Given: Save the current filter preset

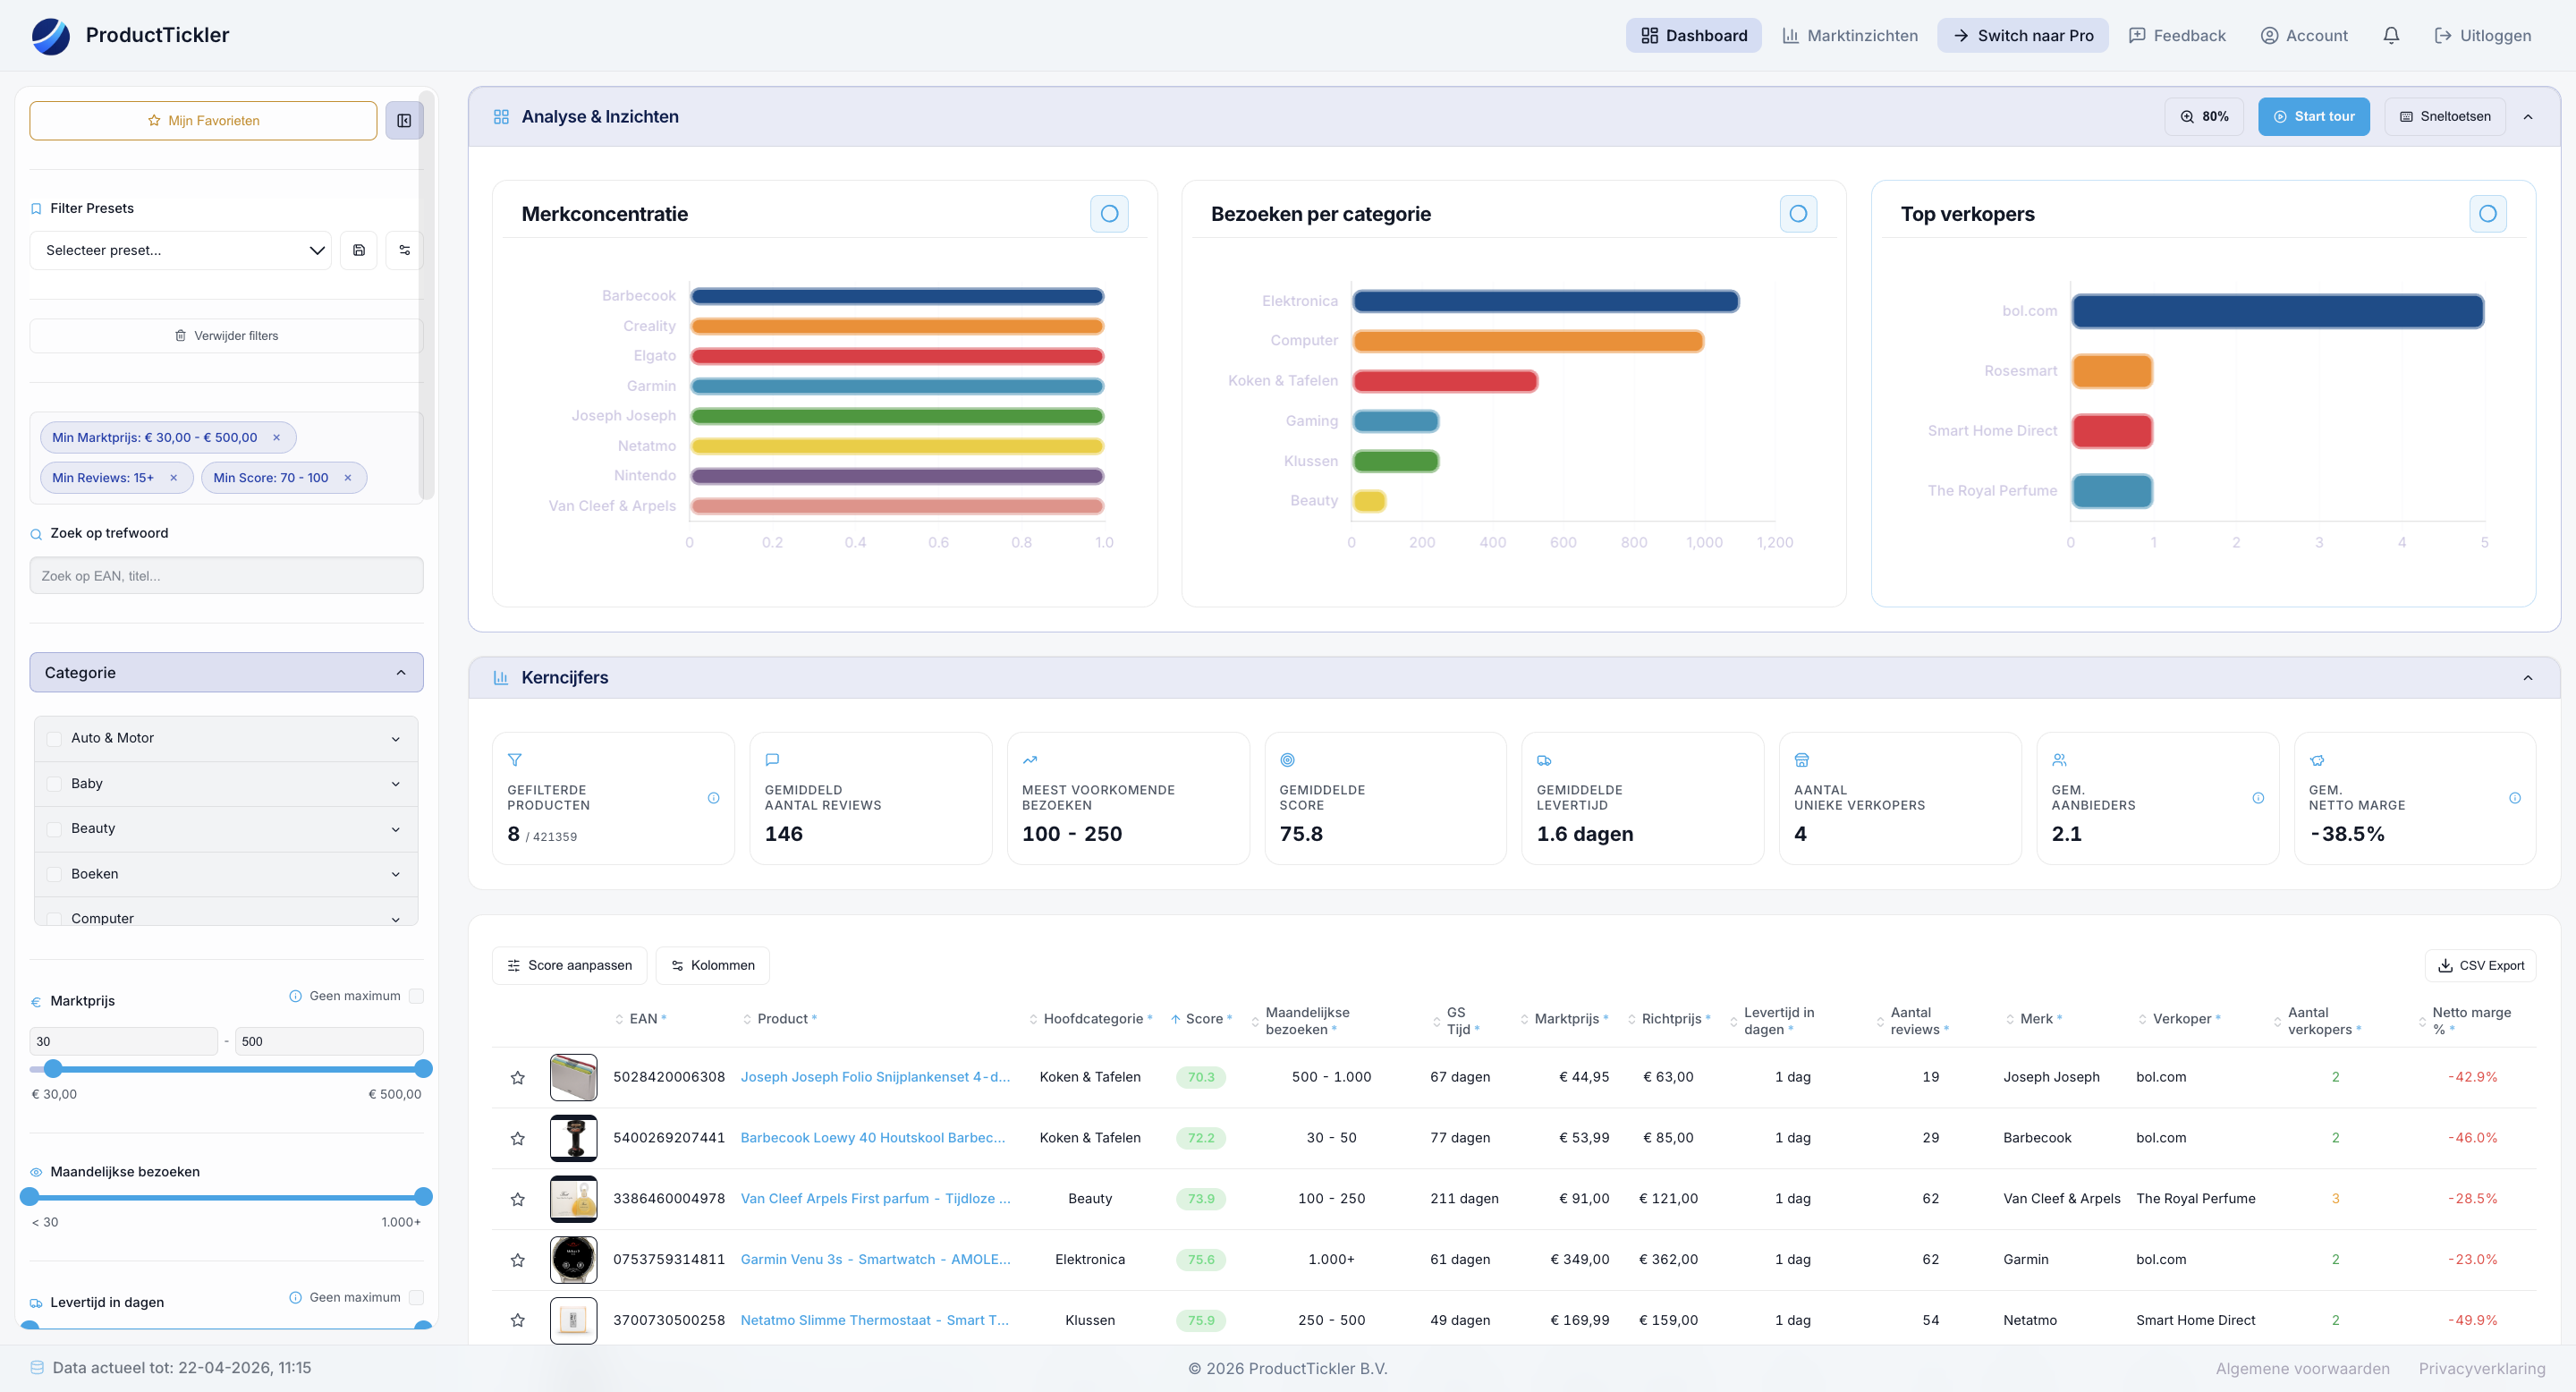Looking at the screenshot, I should tap(359, 250).
